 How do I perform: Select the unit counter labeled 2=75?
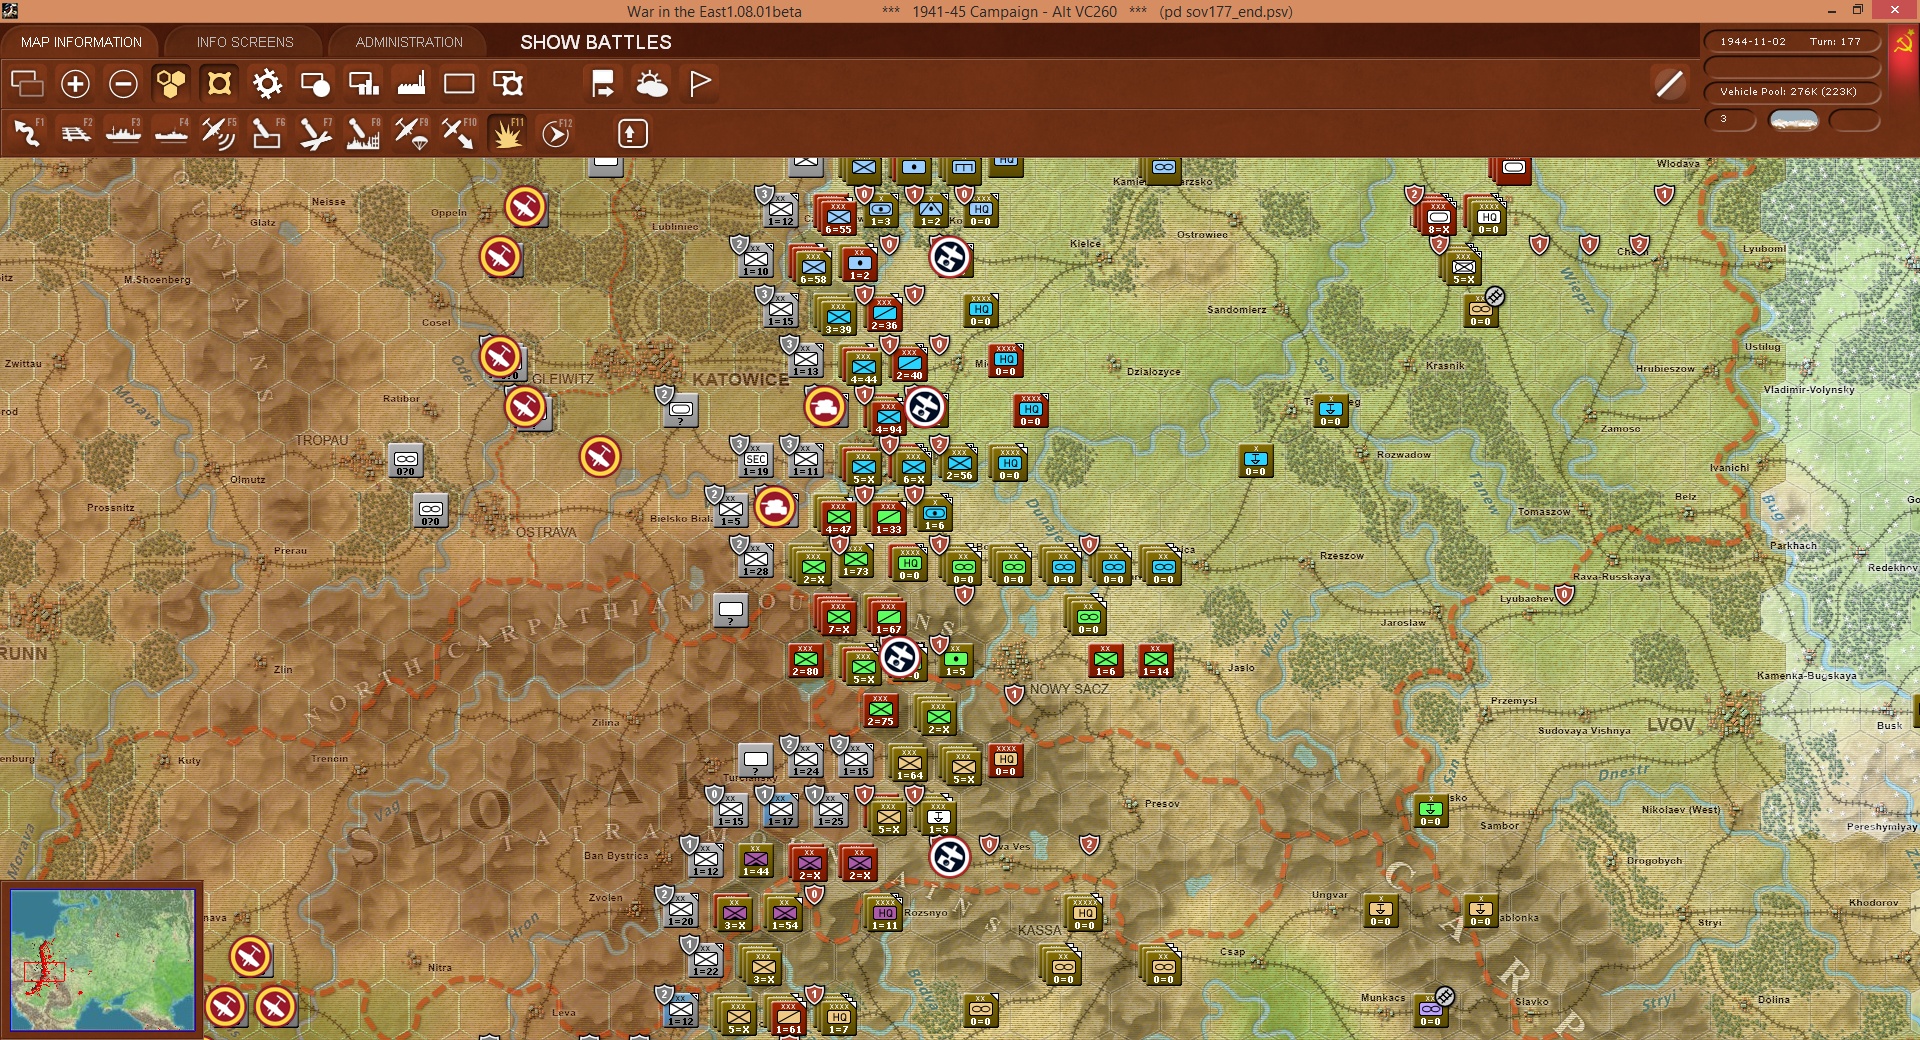click(880, 710)
